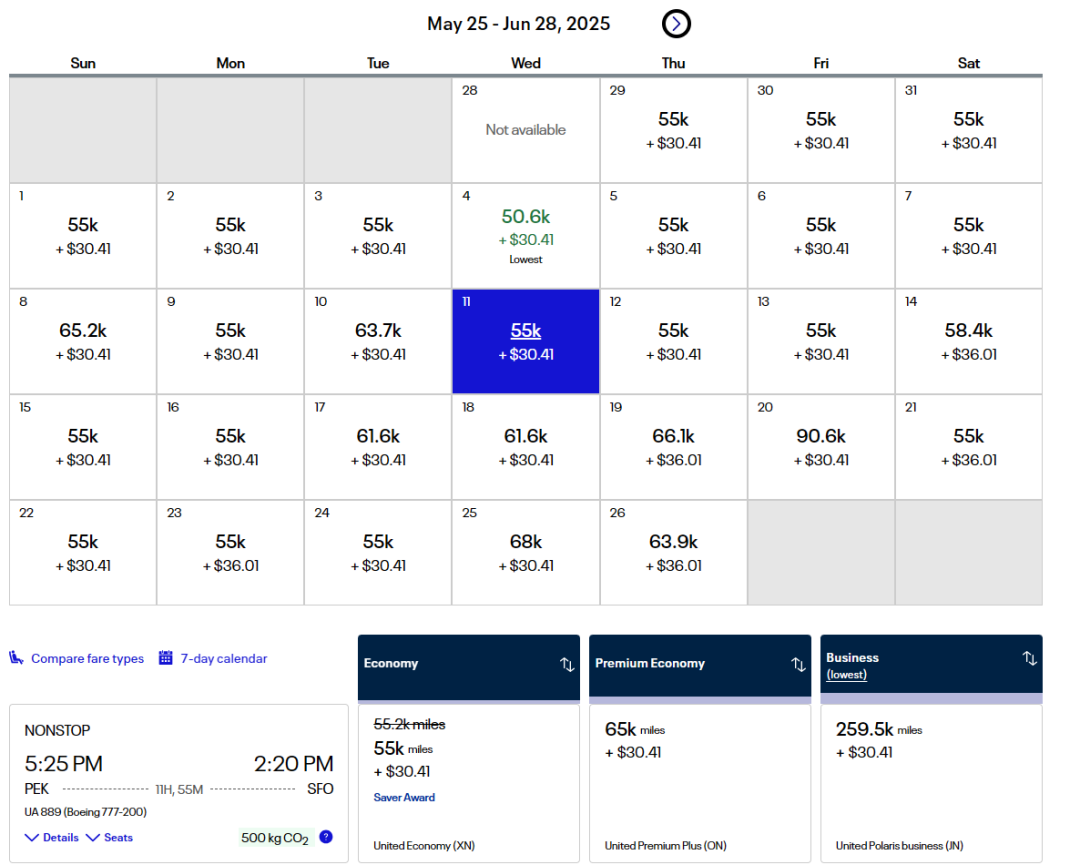This screenshot has width=1080, height=865.
Task: Expand the Seats dropdown
Action: (x=93, y=837)
